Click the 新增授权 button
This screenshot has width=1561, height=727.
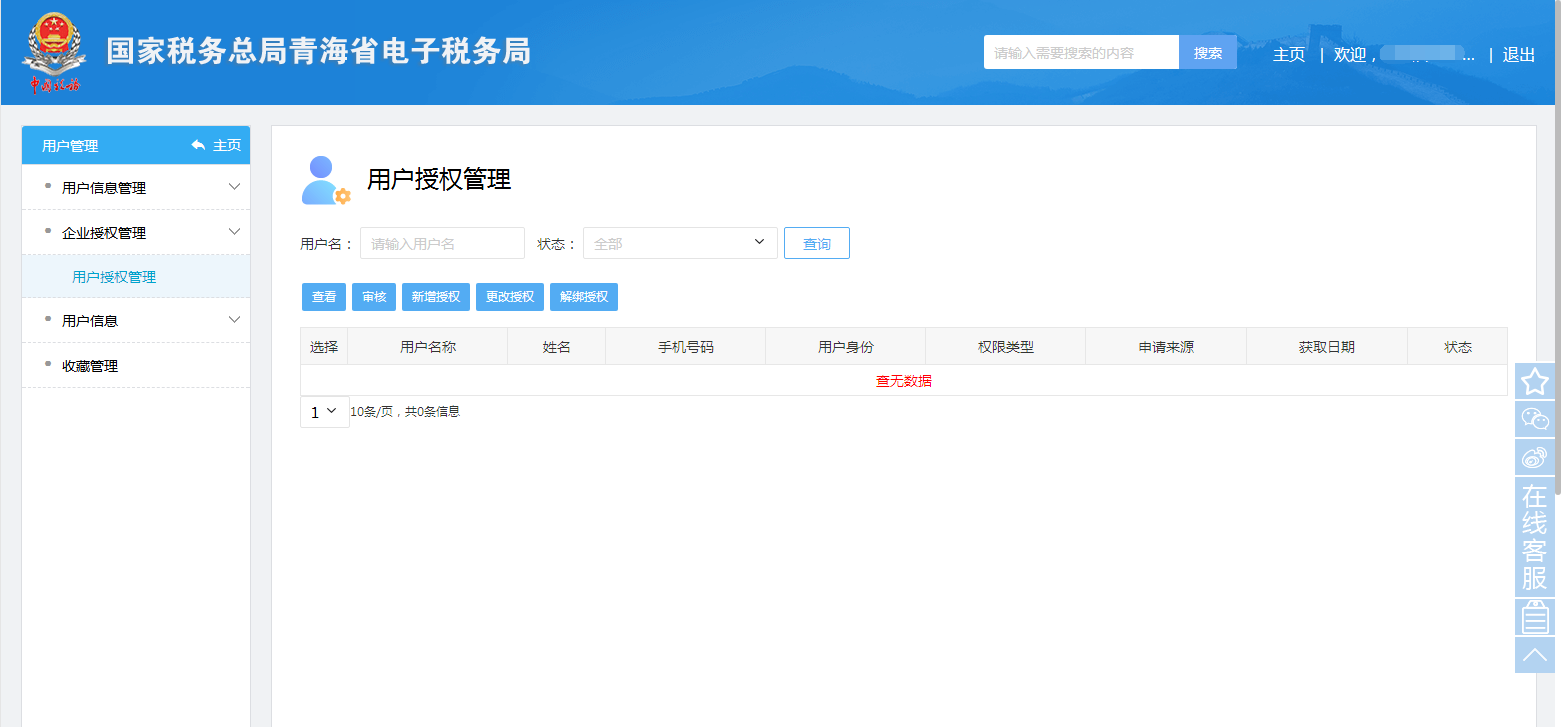point(436,297)
